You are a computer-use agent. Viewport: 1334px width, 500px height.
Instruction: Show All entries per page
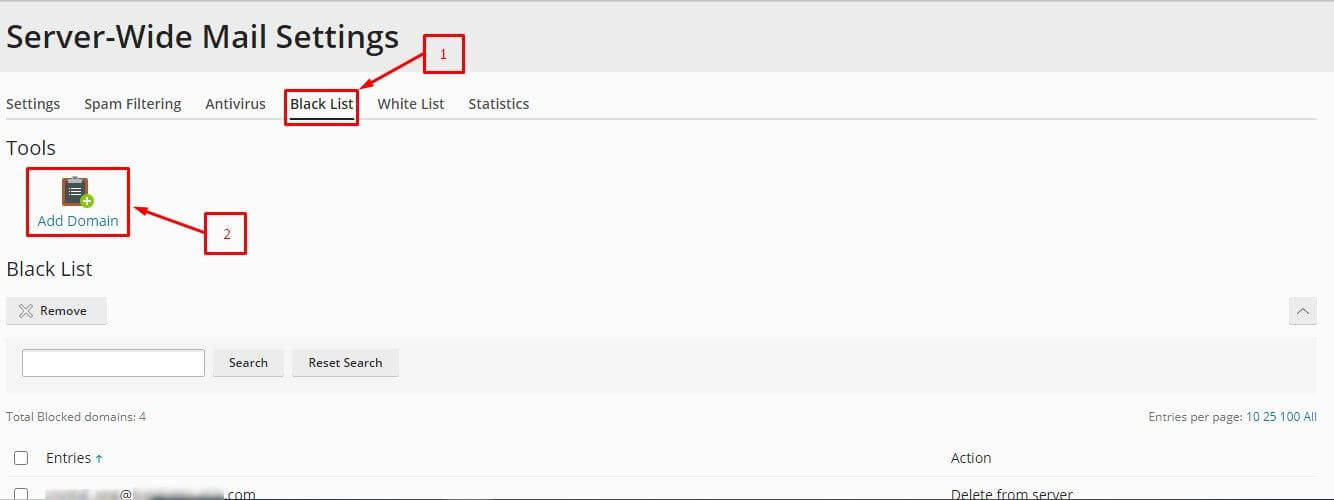(1310, 417)
